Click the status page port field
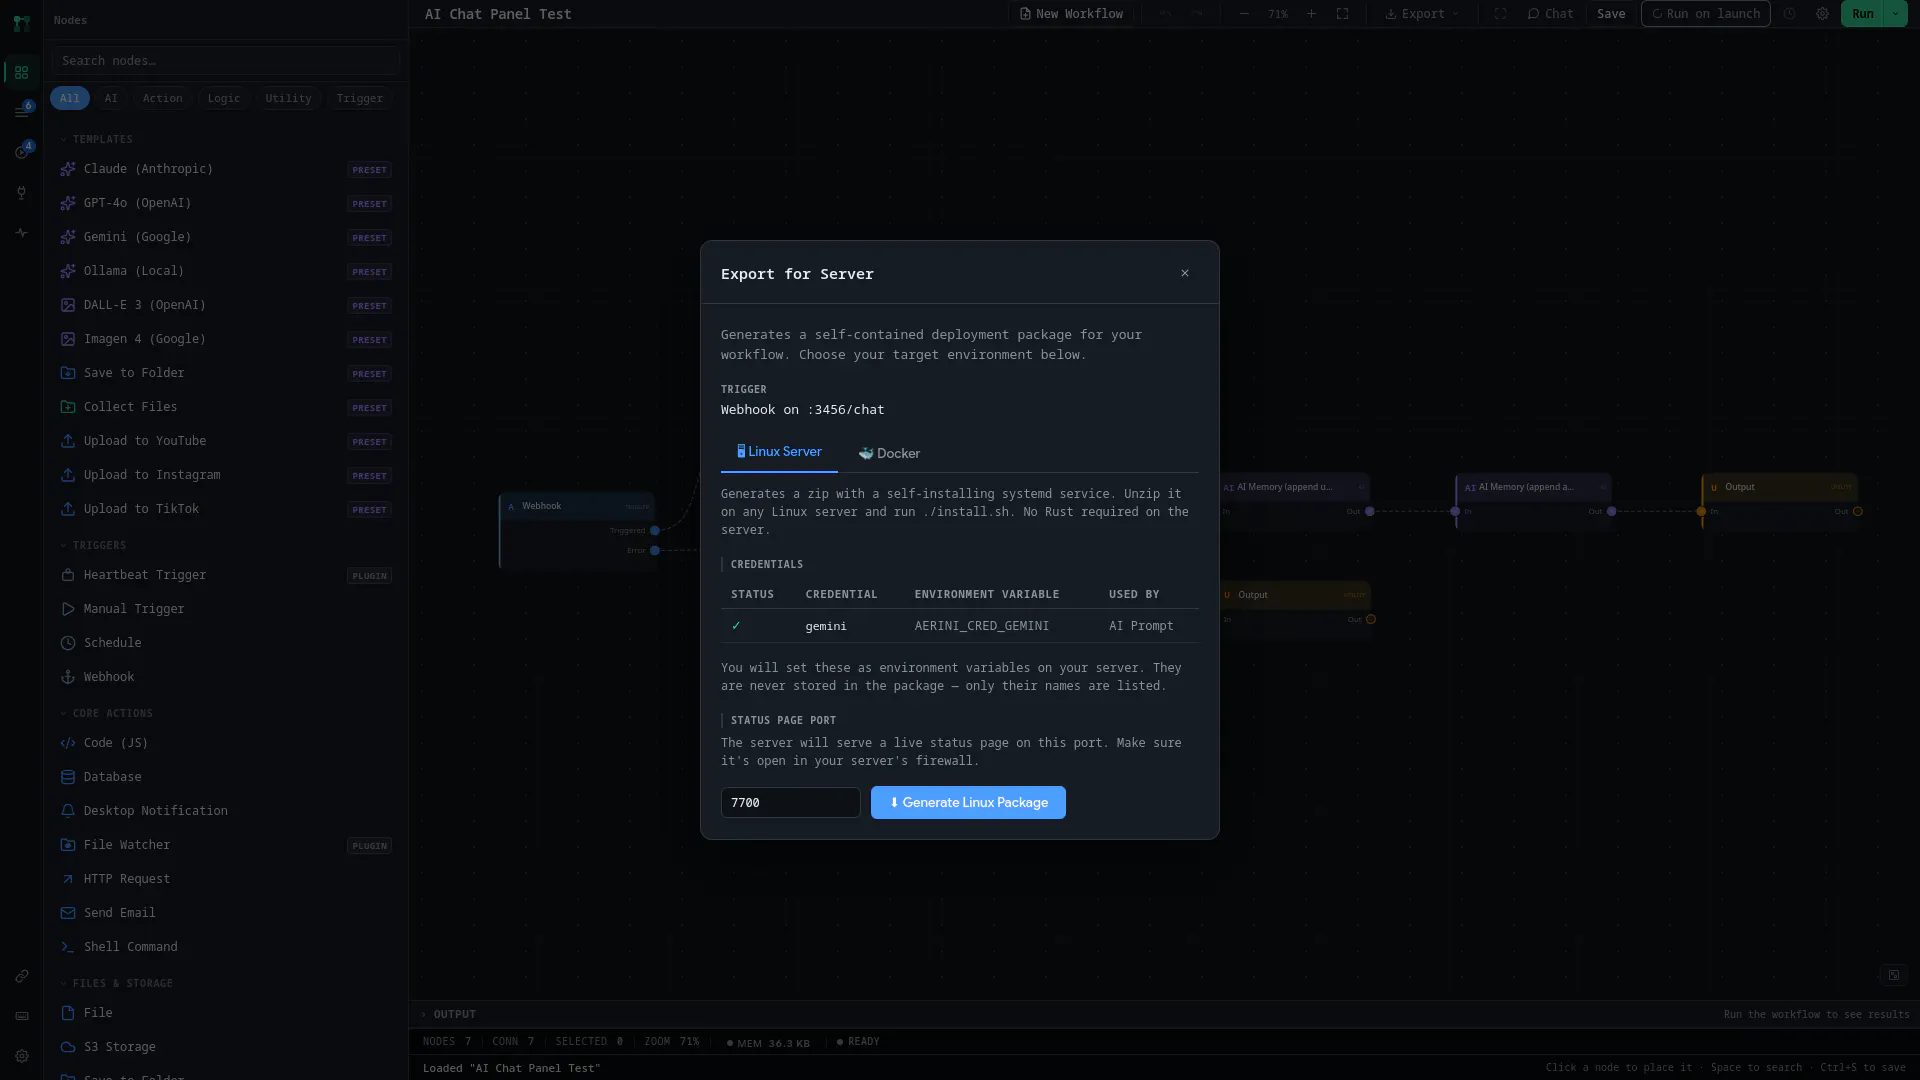Viewport: 1920px width, 1080px height. 790,802
